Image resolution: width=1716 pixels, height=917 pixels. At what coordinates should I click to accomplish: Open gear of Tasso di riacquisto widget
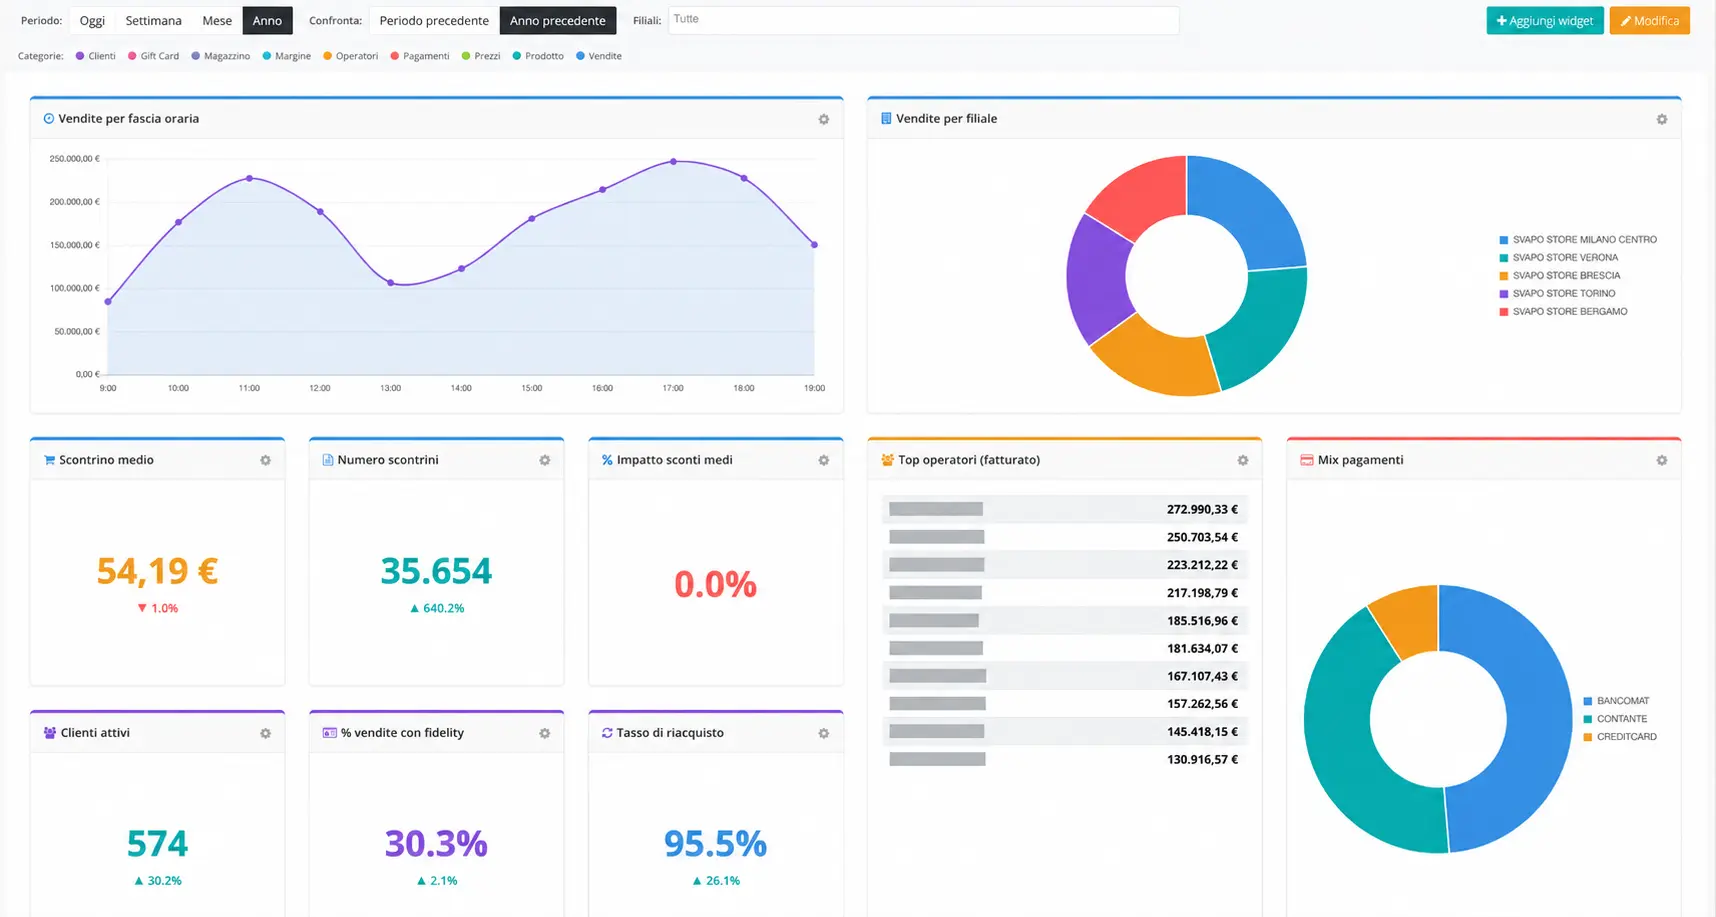pyautogui.click(x=824, y=733)
